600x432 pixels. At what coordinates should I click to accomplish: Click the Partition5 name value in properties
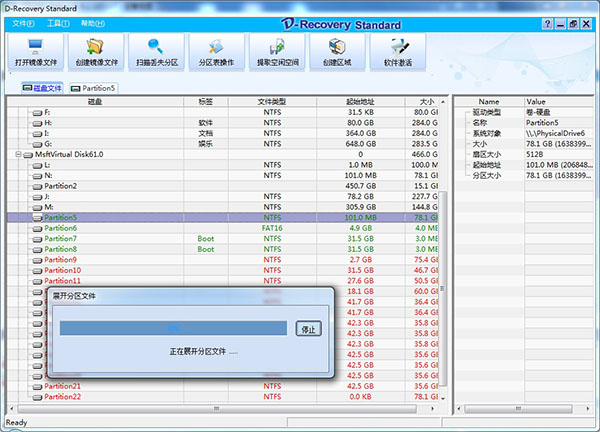[542, 123]
